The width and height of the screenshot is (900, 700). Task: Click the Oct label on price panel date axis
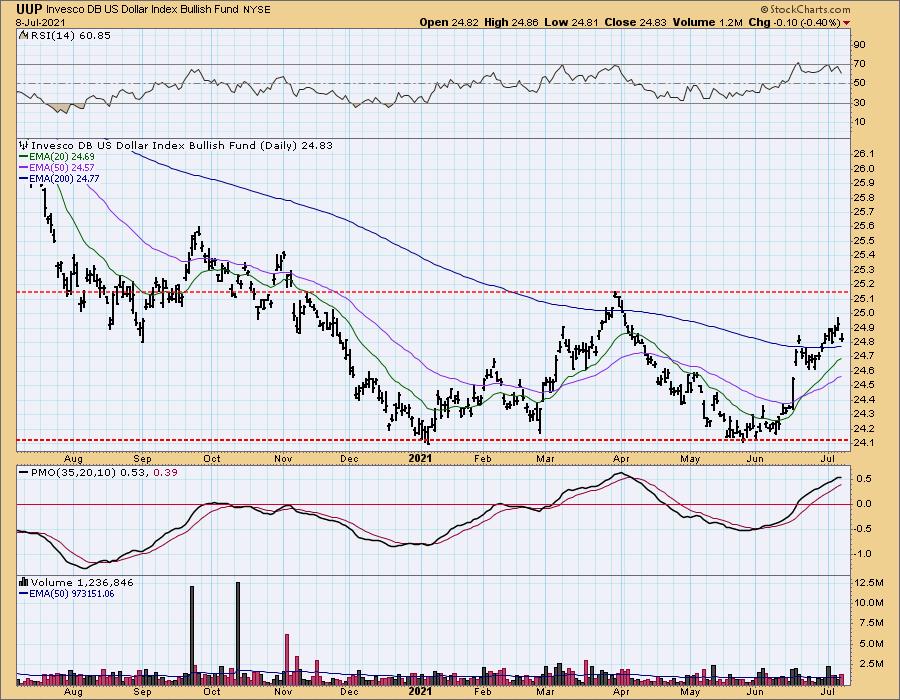[212, 459]
